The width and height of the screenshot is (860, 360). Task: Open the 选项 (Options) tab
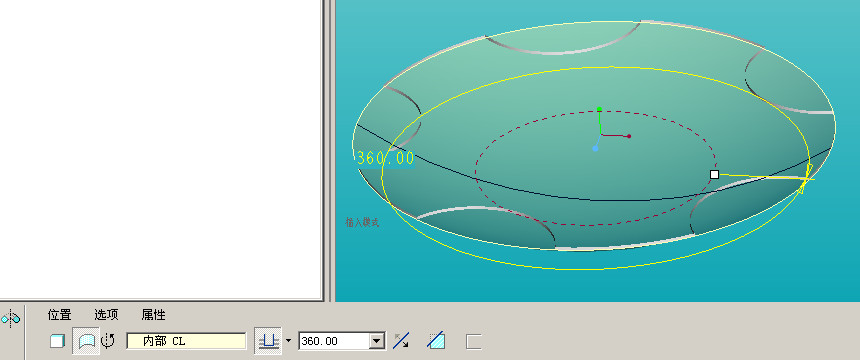[106, 315]
